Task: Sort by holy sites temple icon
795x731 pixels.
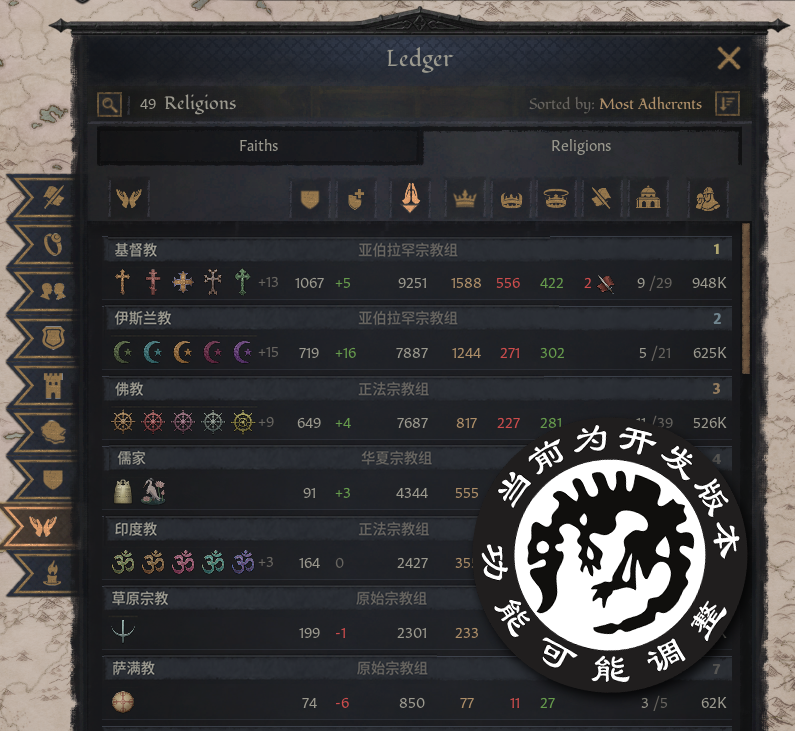Action: click(648, 198)
